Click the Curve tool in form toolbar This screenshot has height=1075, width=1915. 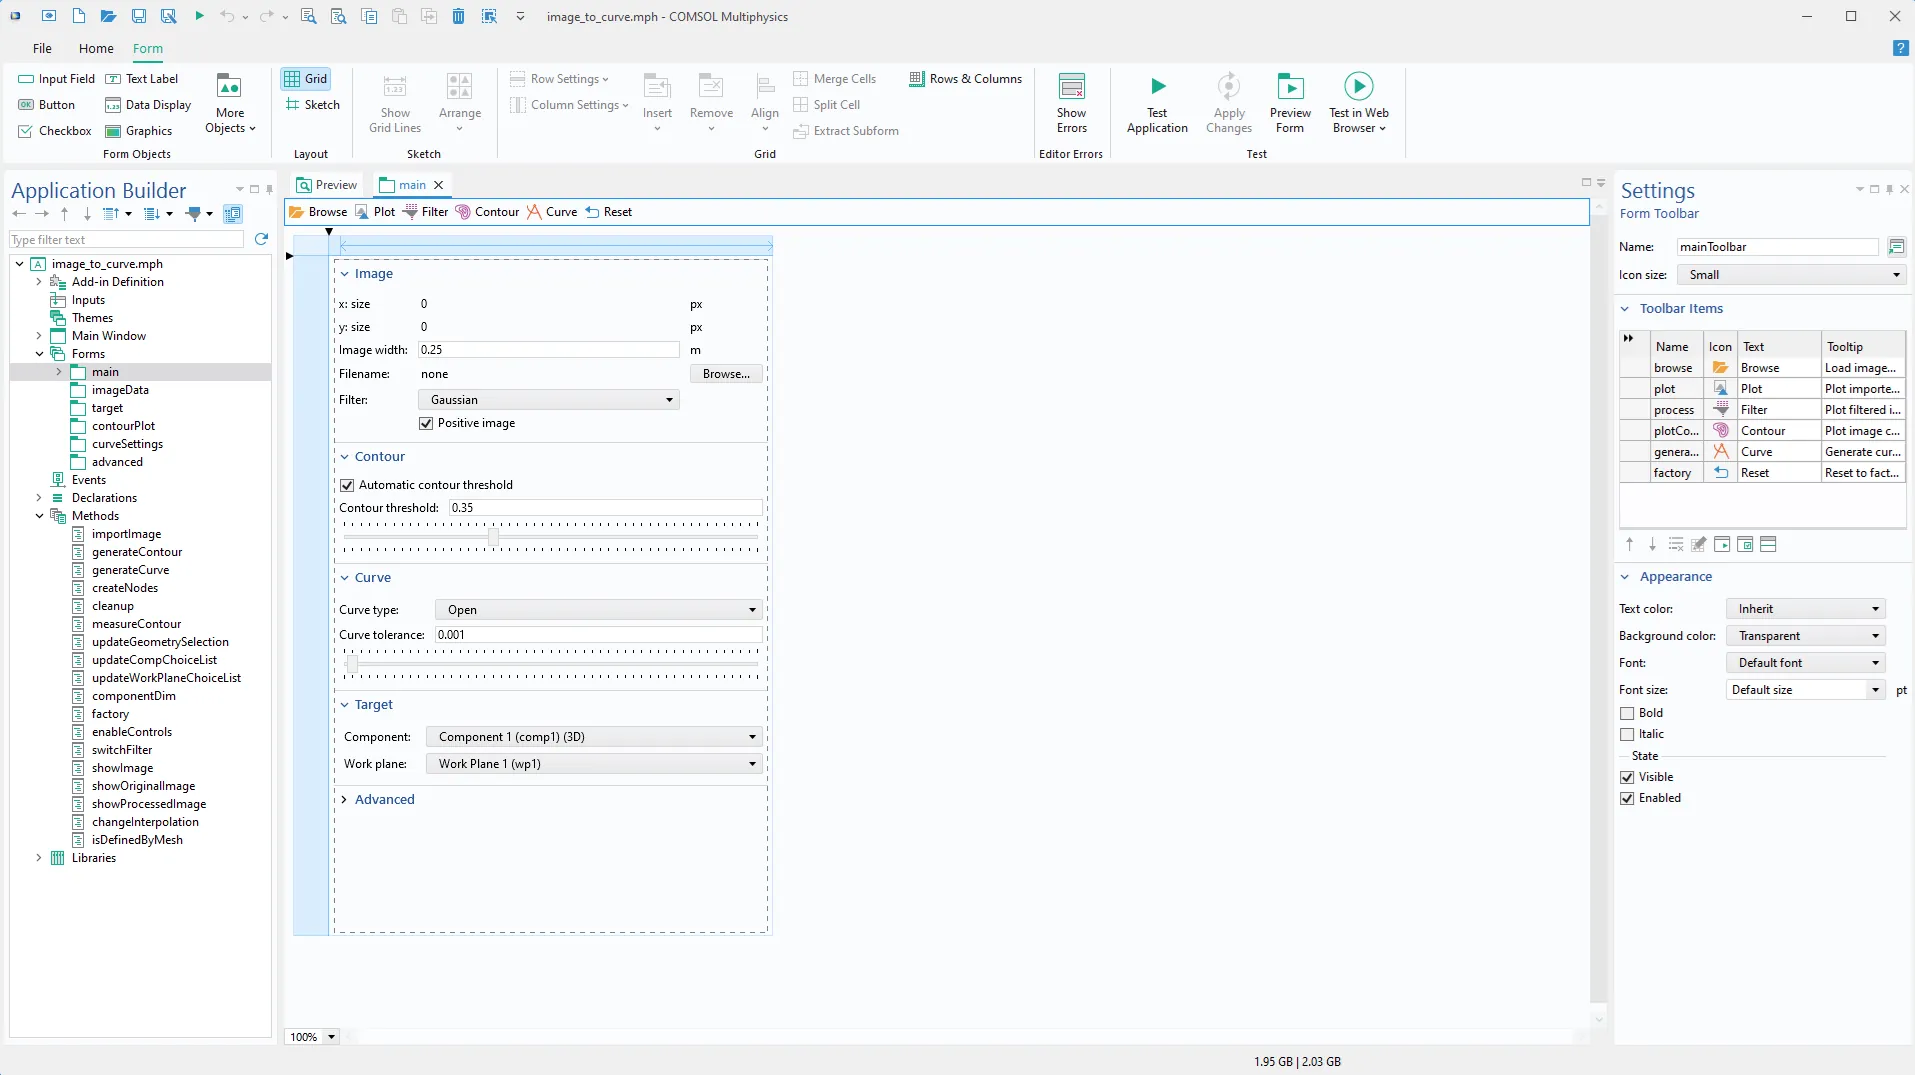point(535,212)
